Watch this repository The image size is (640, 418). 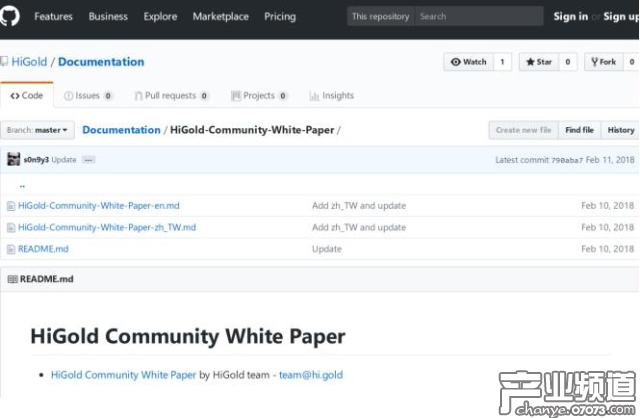click(469, 62)
